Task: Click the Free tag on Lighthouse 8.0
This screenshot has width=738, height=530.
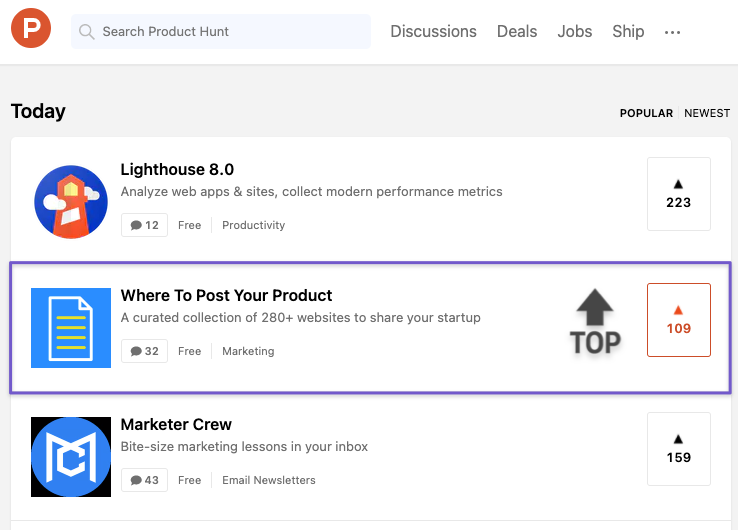Action: click(189, 225)
